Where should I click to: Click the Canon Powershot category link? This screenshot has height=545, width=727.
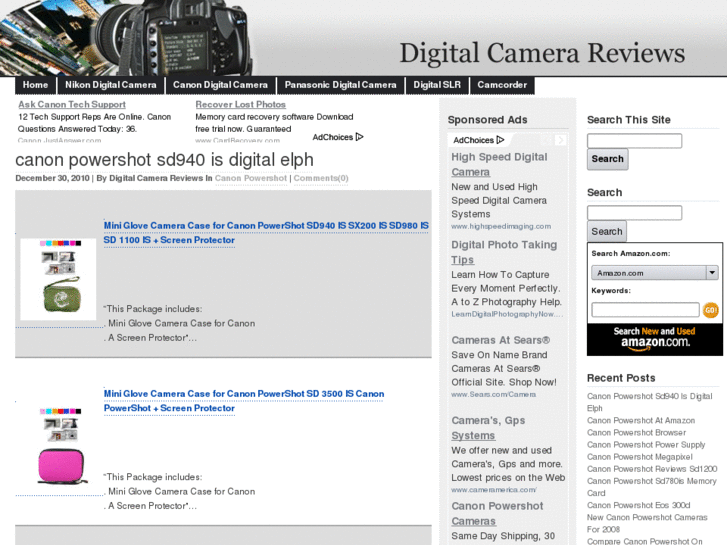251,178
